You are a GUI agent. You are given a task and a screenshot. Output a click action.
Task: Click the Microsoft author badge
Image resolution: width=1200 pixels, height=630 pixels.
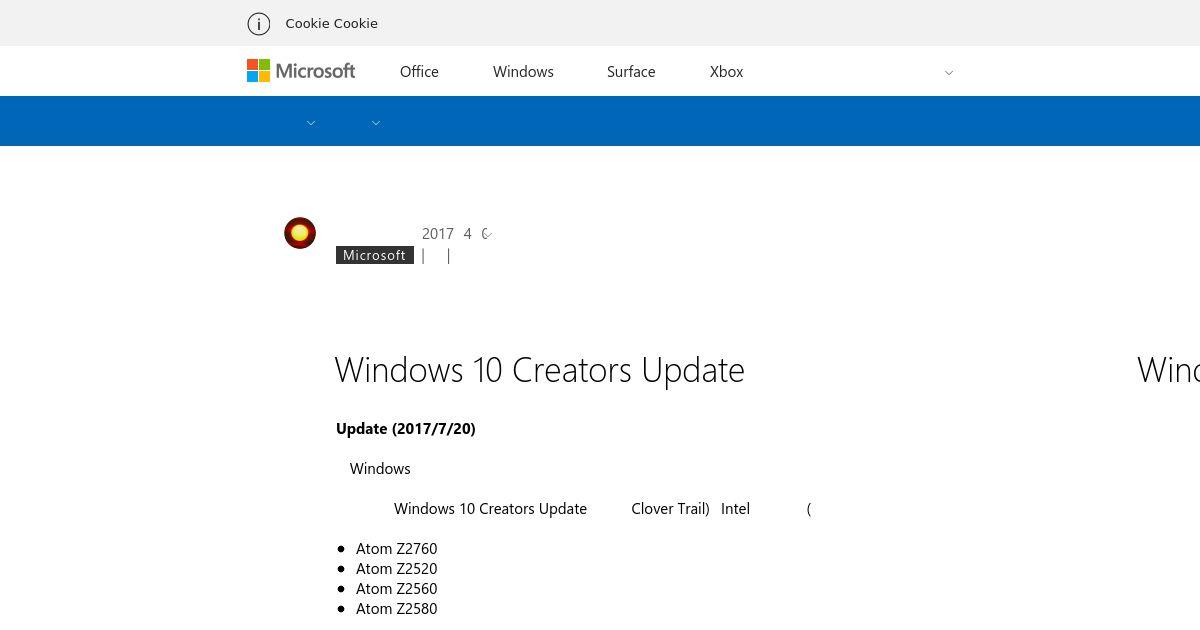pos(374,255)
